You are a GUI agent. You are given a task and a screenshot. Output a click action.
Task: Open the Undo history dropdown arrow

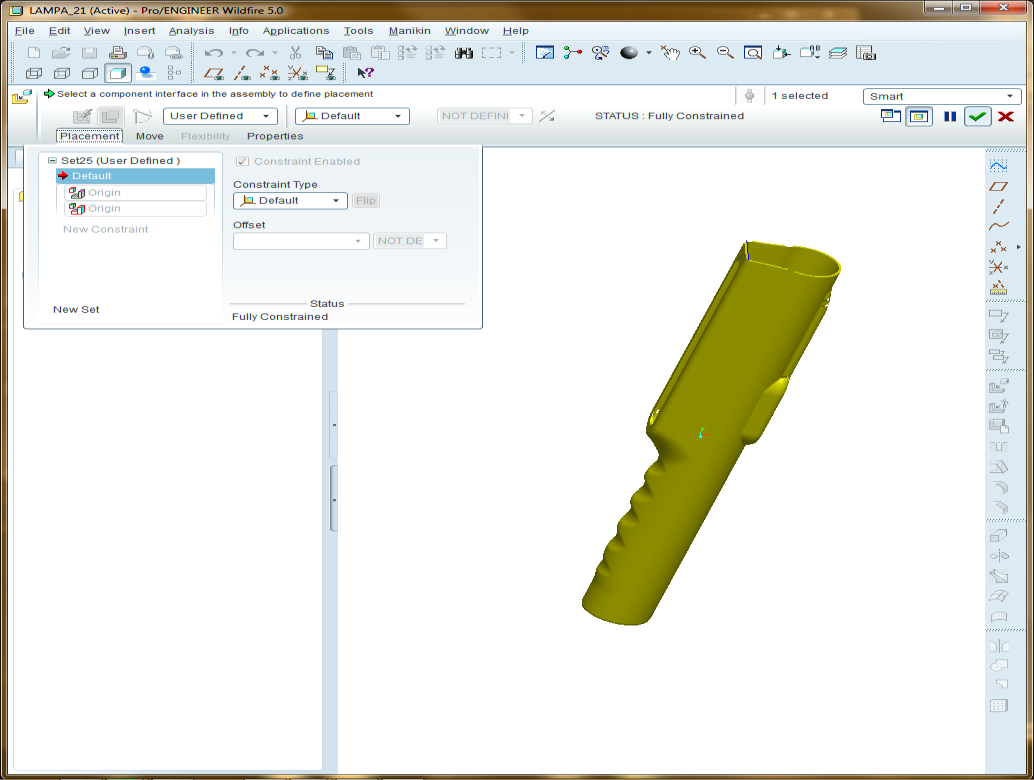coord(233,53)
